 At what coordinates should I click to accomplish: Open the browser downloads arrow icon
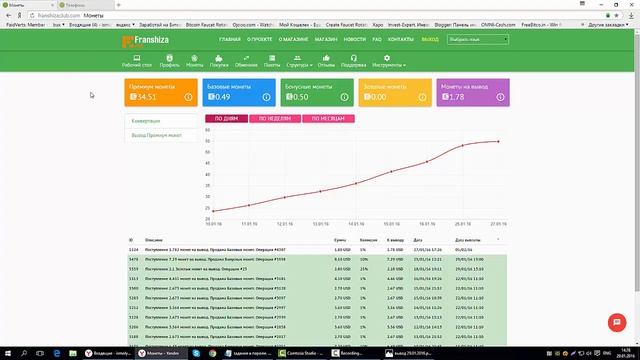click(x=631, y=16)
